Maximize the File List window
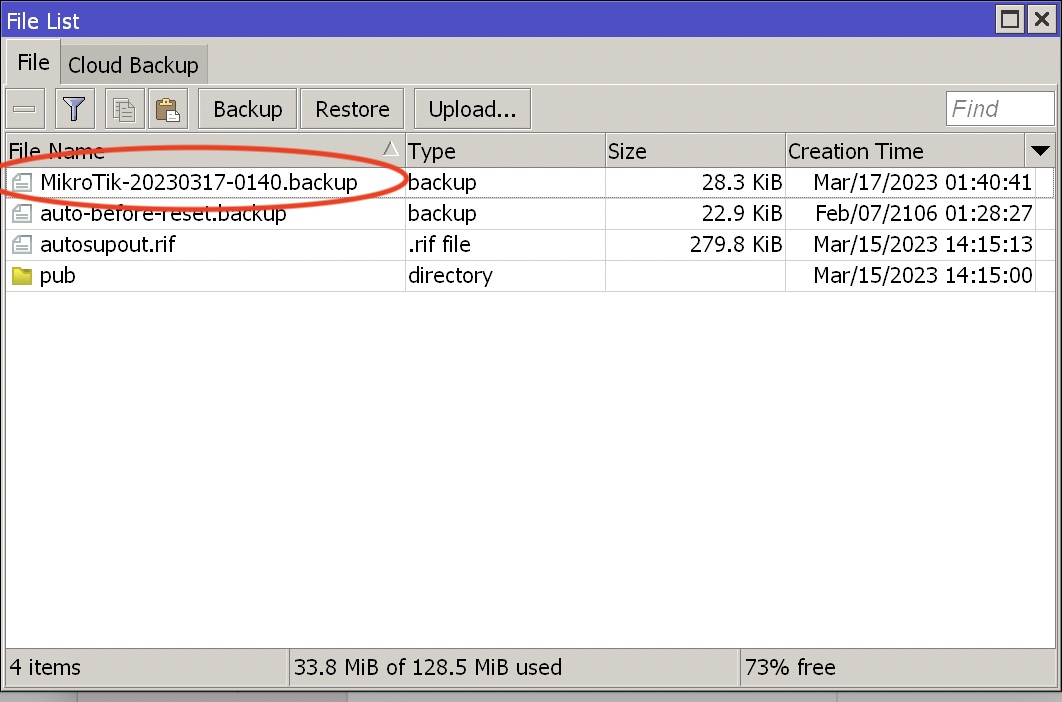 pos(1010,19)
